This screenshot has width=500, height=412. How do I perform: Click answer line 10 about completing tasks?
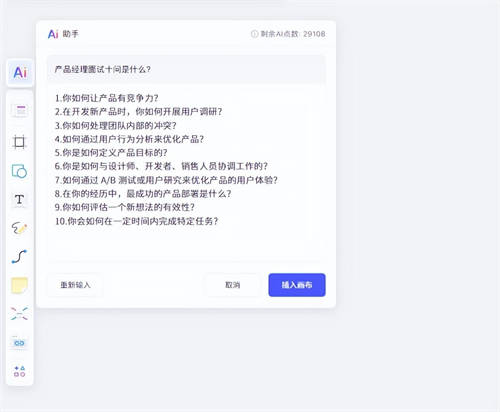point(136,221)
